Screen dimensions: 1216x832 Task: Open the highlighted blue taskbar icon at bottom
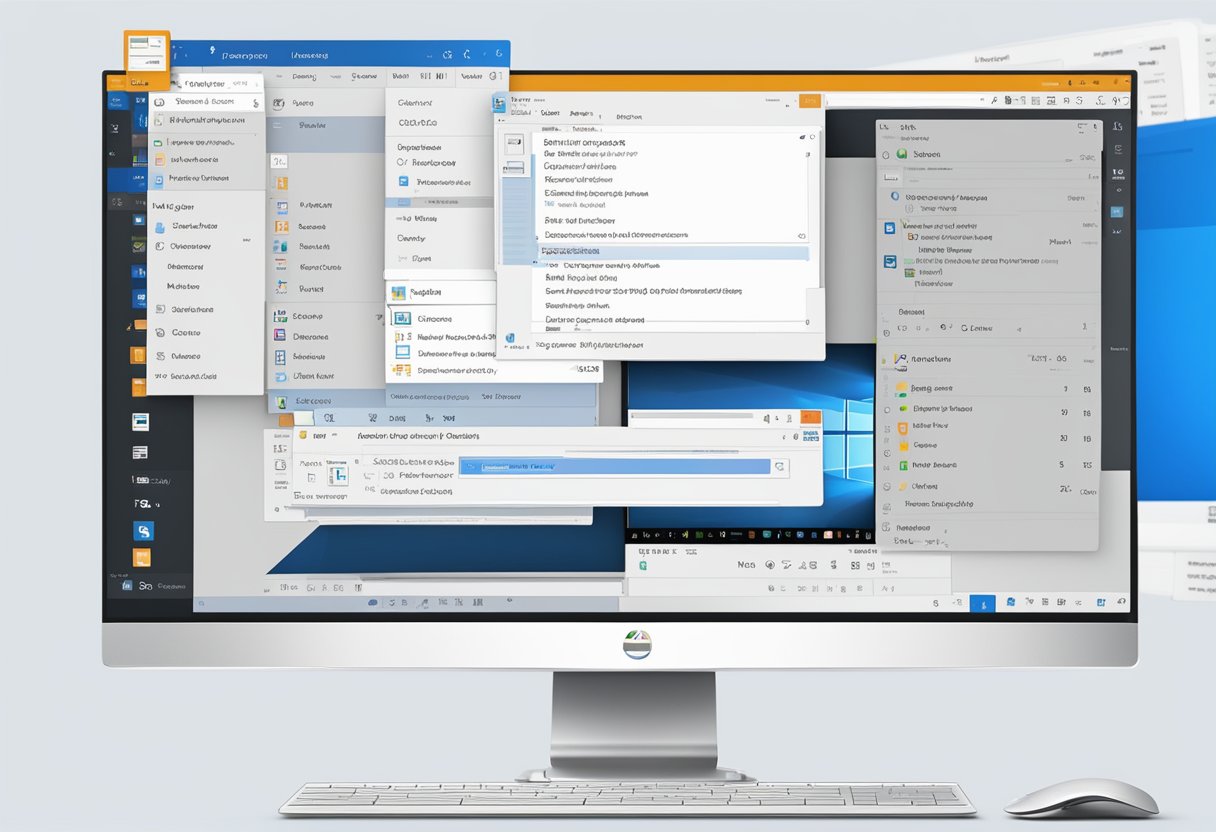[x=982, y=603]
